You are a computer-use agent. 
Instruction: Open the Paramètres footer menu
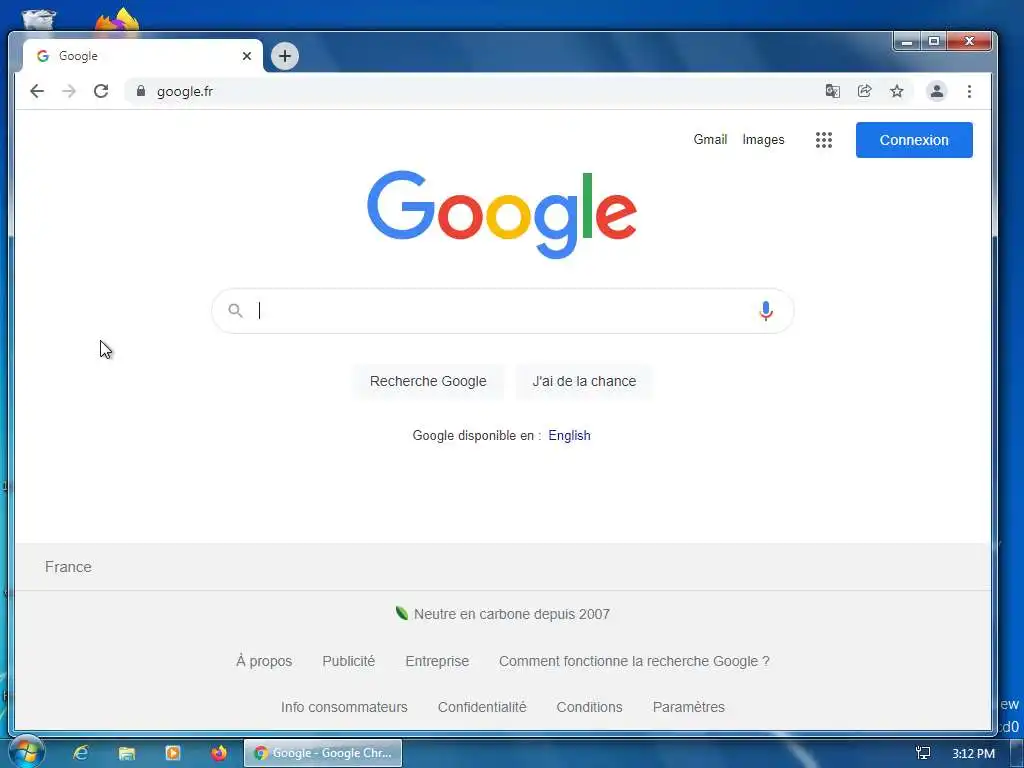pyautogui.click(x=688, y=707)
